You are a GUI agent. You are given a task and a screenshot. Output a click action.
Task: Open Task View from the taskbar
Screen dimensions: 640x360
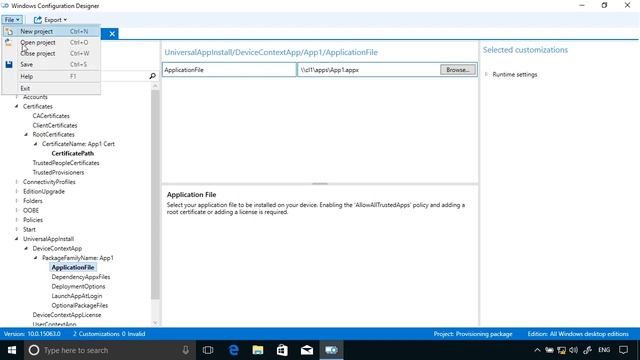tap(208, 350)
